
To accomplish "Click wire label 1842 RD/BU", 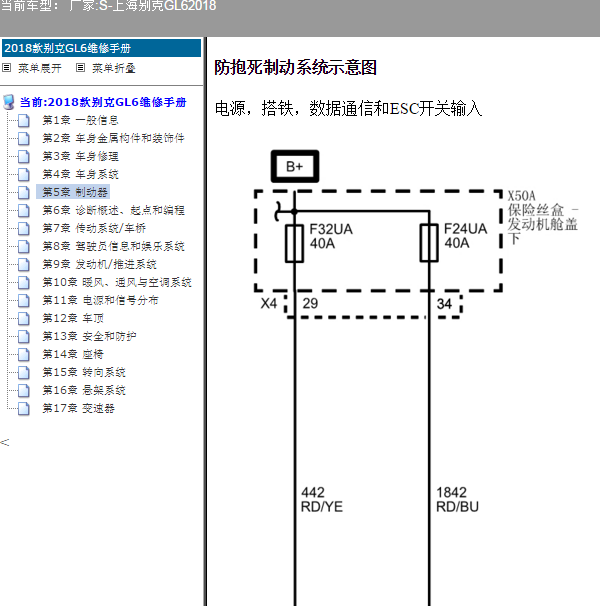I will pos(457,499).
